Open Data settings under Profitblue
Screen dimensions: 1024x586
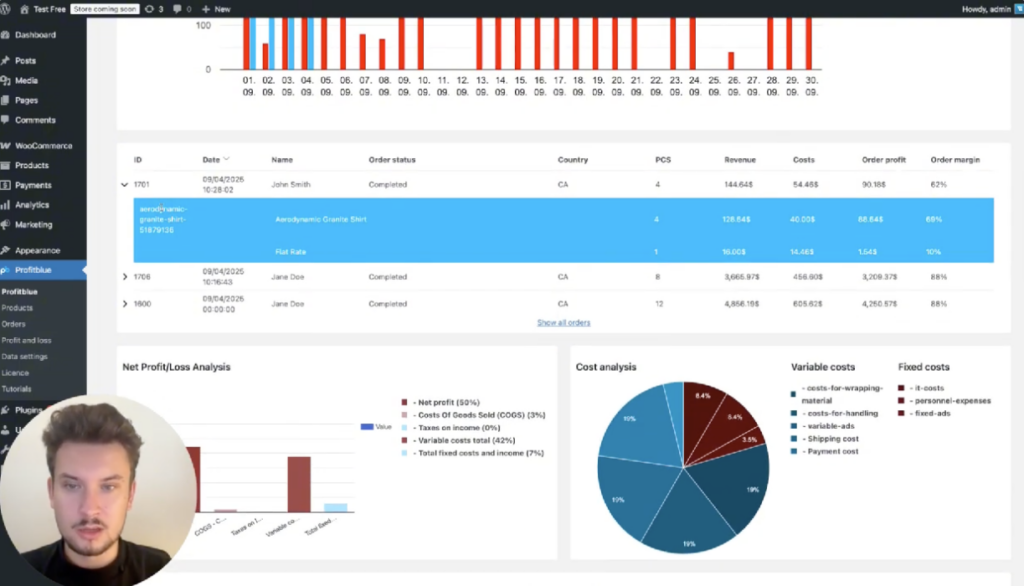click(24, 356)
